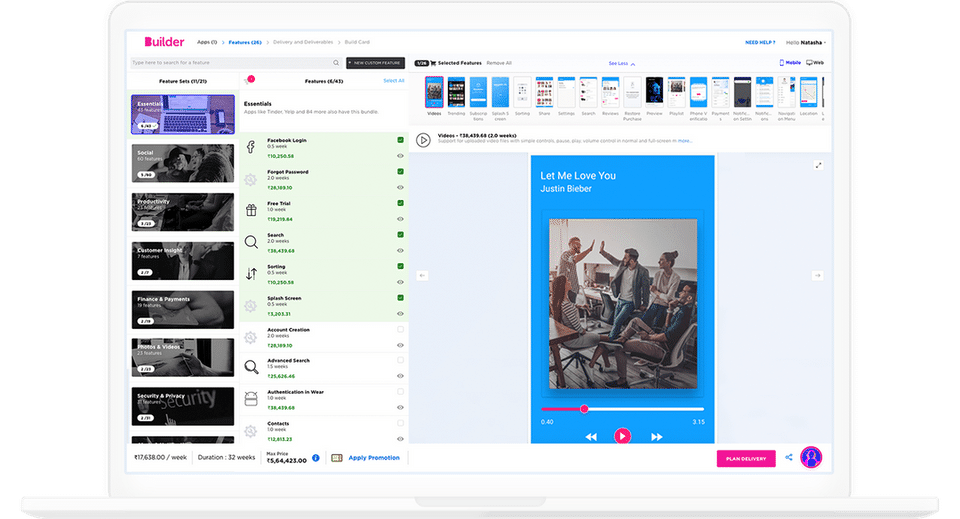Click the info icon beside Max Price
Viewport: 960px width, 519px height.
coord(316,458)
